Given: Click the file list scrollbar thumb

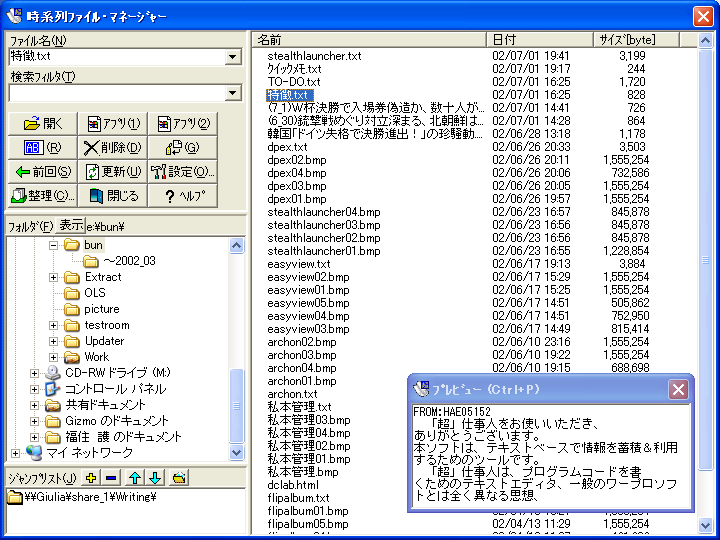Looking at the screenshot, I should [x=705, y=260].
